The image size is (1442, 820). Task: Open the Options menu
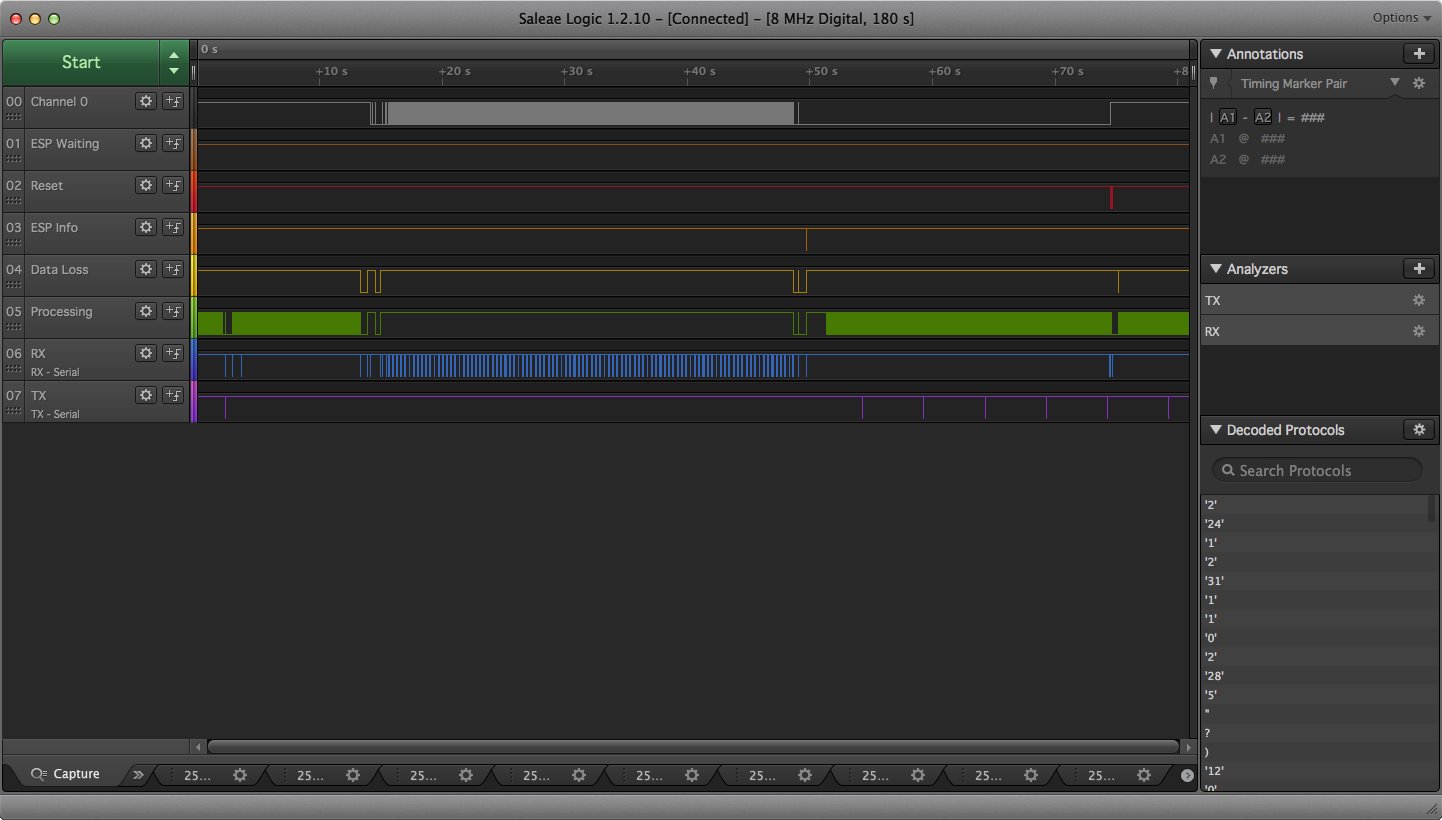point(1402,18)
